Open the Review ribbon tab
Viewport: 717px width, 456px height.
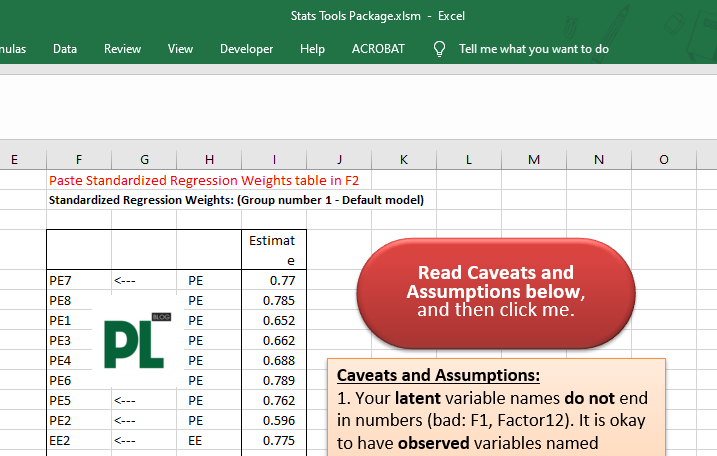coord(122,49)
